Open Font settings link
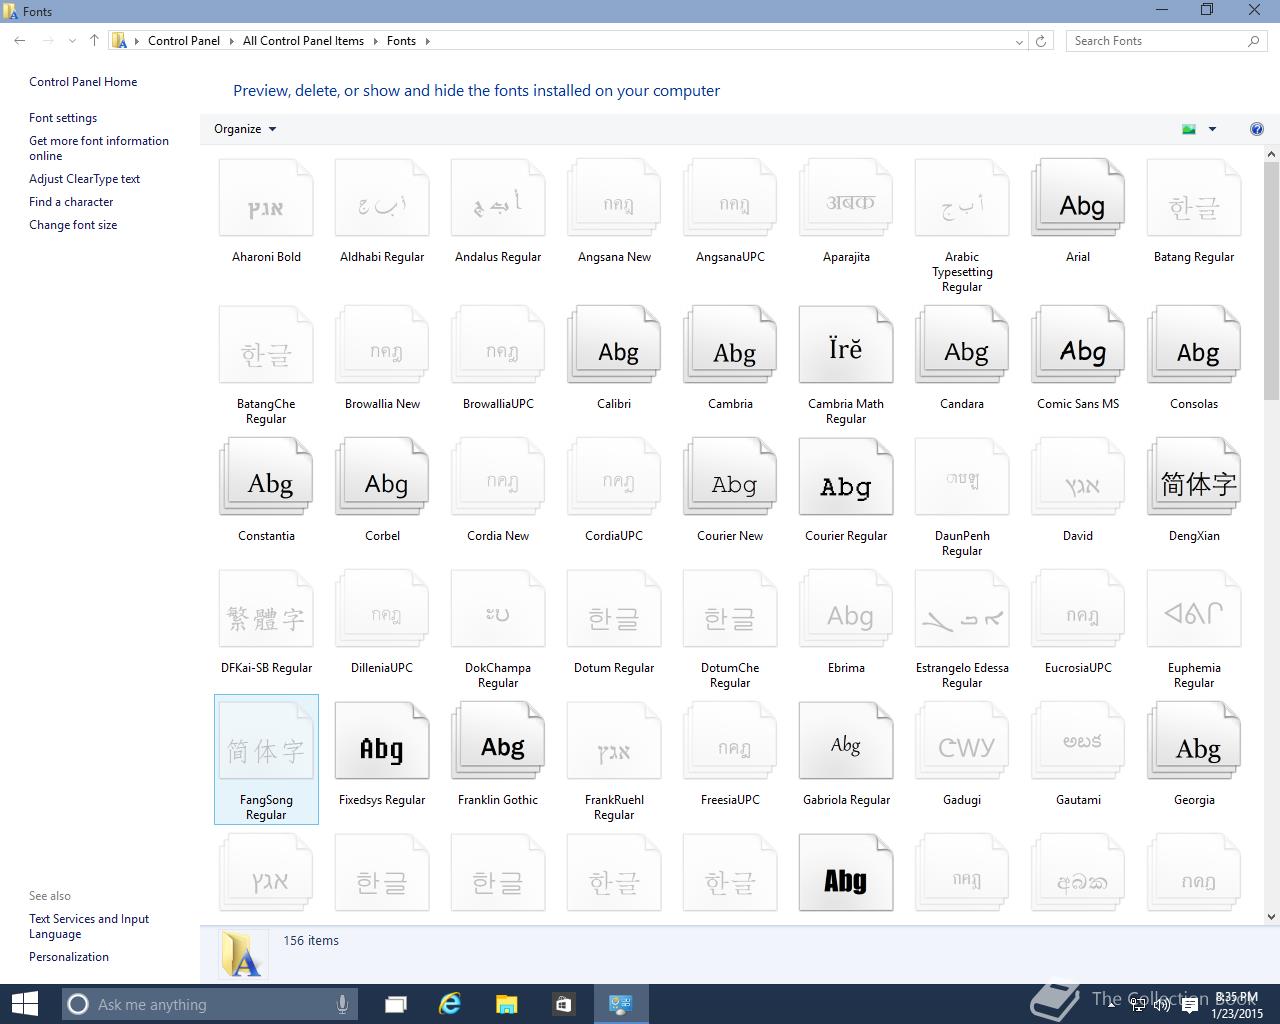This screenshot has height=1024, width=1280. 63,118
